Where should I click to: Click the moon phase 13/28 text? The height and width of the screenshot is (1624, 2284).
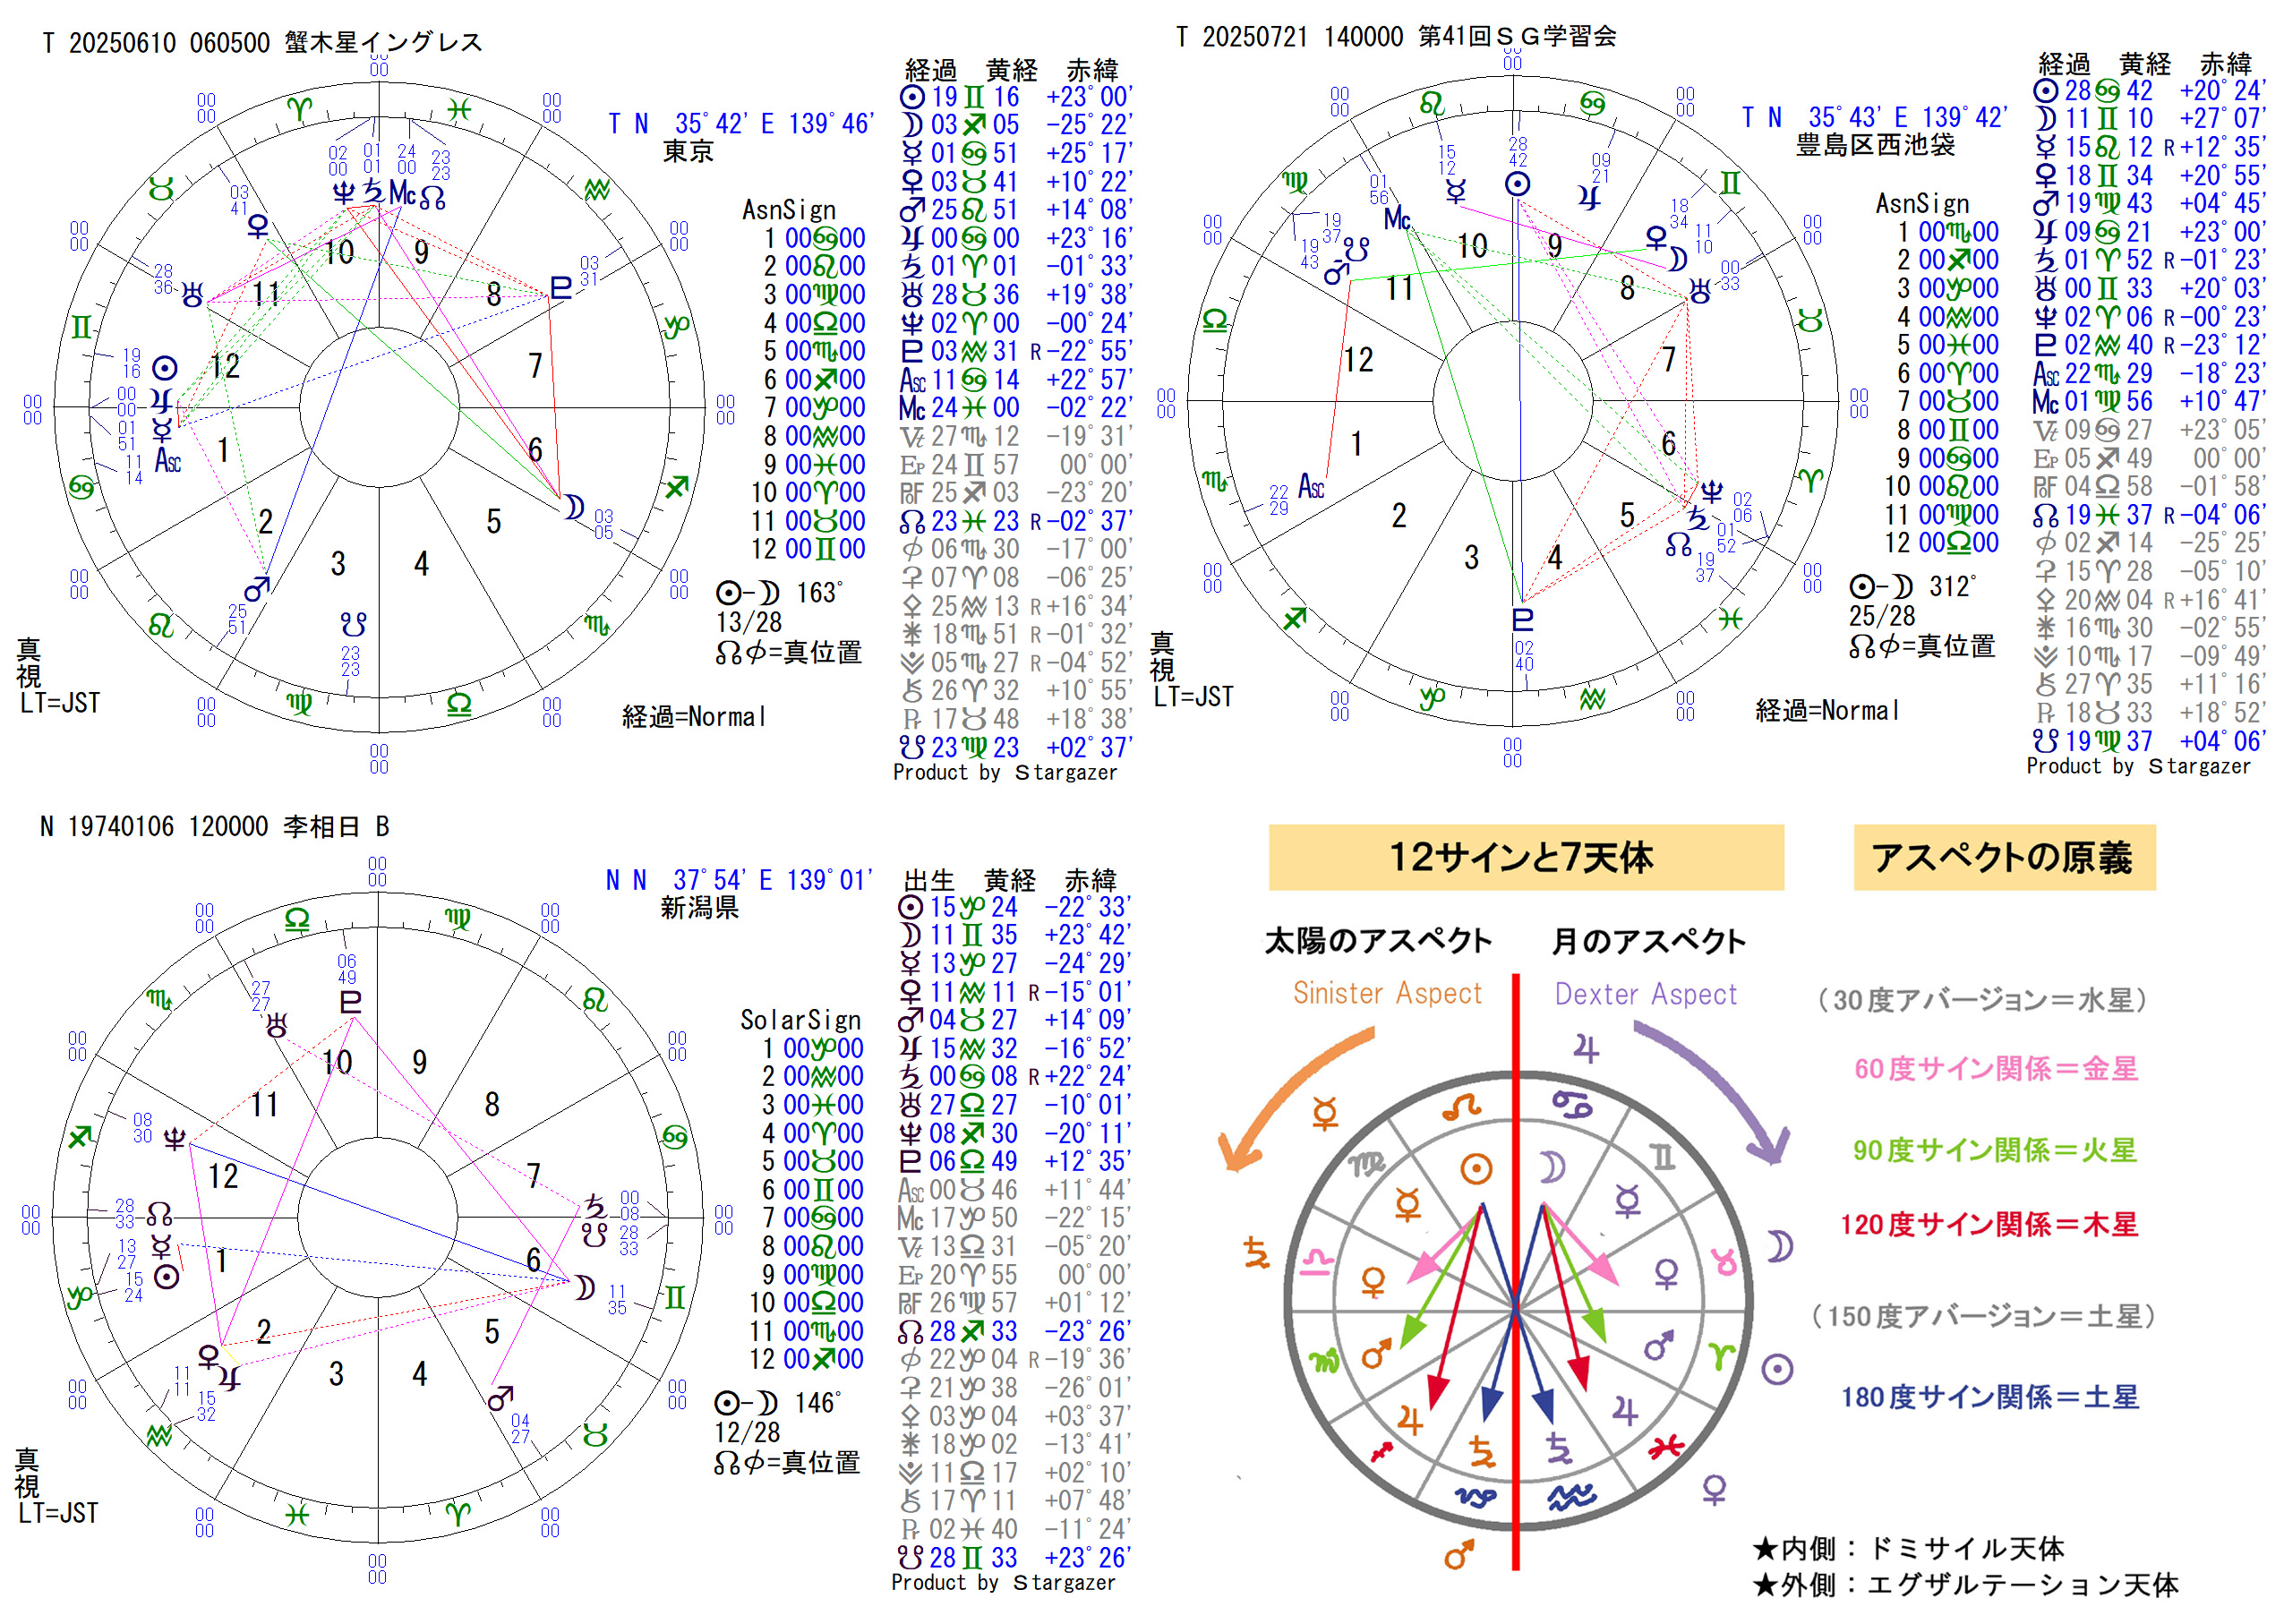coord(749,622)
